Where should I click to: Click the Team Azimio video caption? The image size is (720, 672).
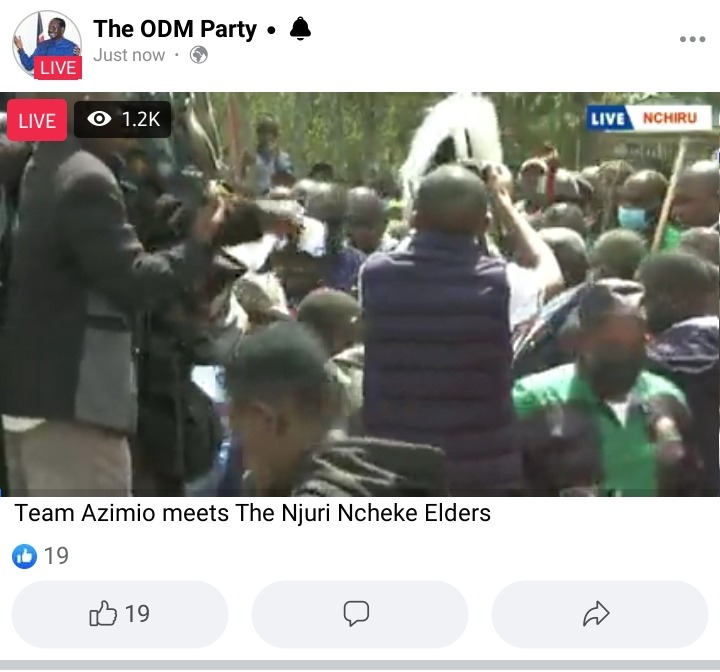(253, 513)
